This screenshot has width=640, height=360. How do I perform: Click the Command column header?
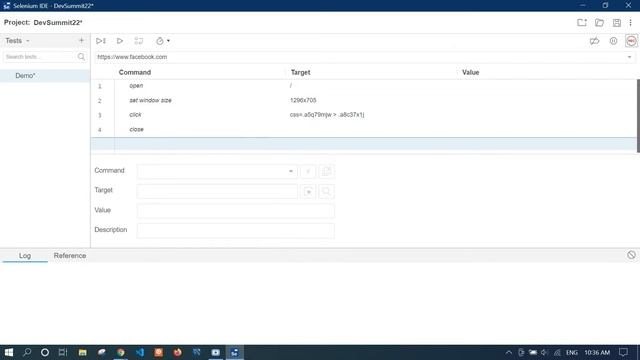coord(135,72)
